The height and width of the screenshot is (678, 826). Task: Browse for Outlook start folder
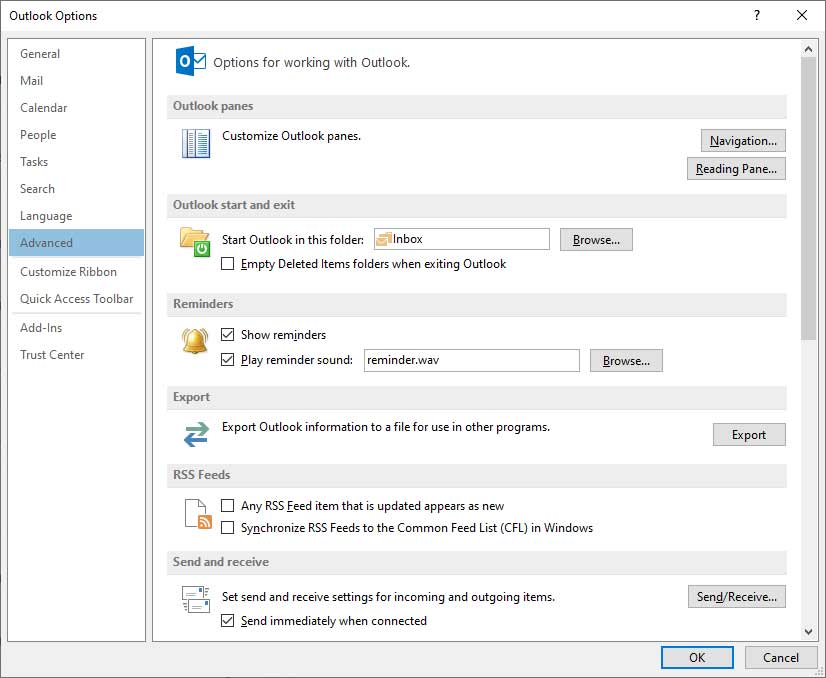click(596, 240)
